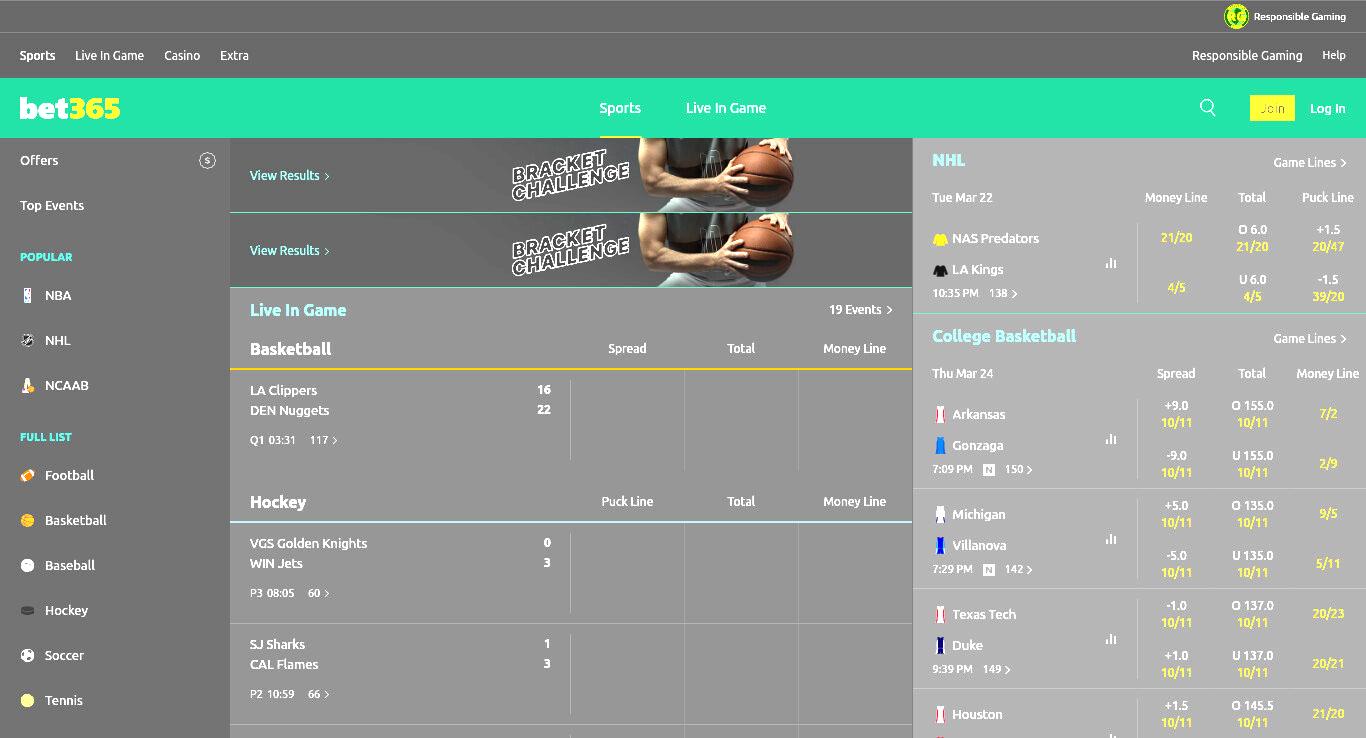Click the NHL logo icon in sidebar
The width and height of the screenshot is (1366, 738).
(28, 340)
